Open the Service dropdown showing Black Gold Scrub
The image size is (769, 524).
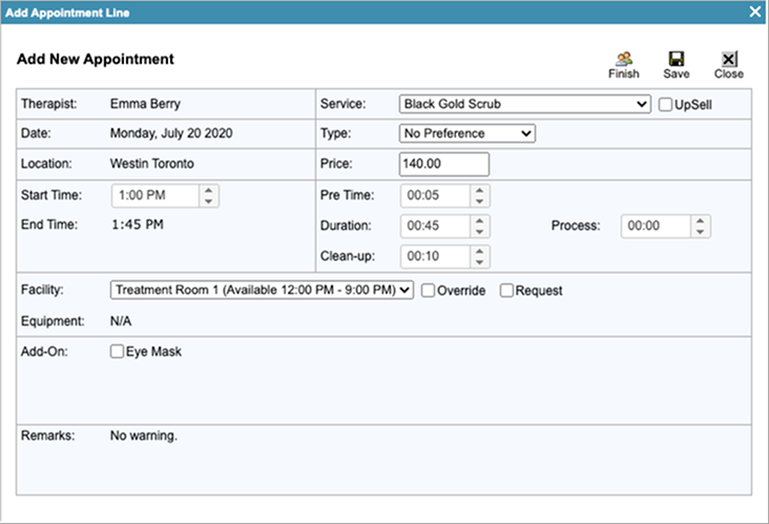525,104
